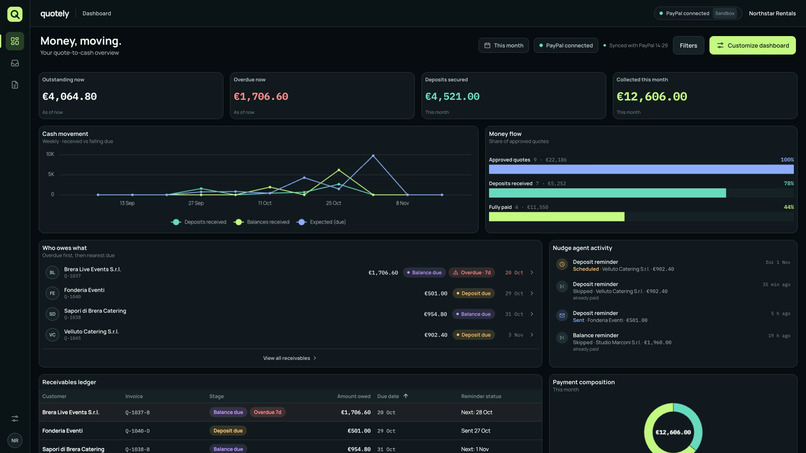Select the Dashboard breadcrumb
The height and width of the screenshot is (453, 806).
pyautogui.click(x=97, y=13)
